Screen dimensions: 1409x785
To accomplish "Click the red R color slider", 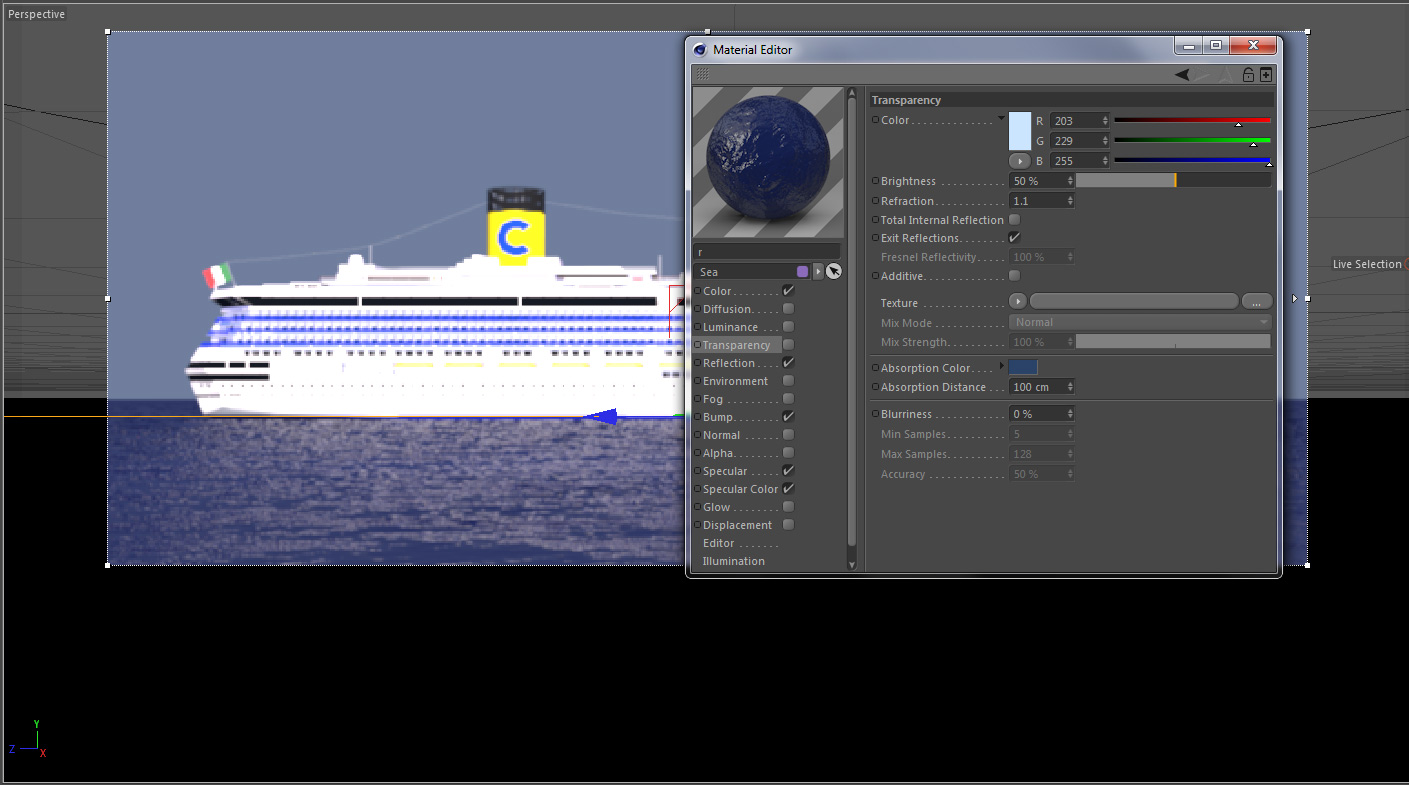I will pyautogui.click(x=1192, y=121).
